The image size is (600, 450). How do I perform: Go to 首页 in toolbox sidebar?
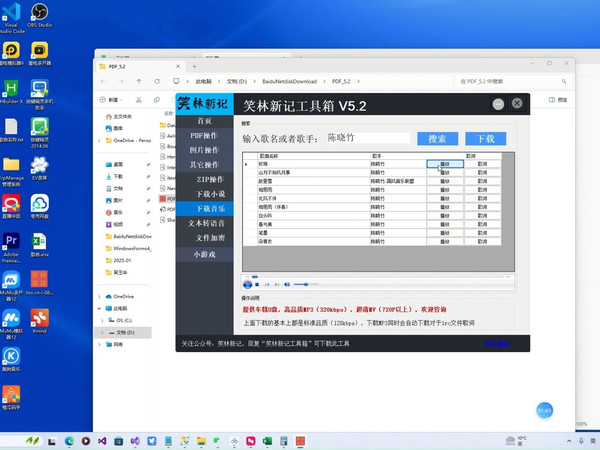coord(204,121)
